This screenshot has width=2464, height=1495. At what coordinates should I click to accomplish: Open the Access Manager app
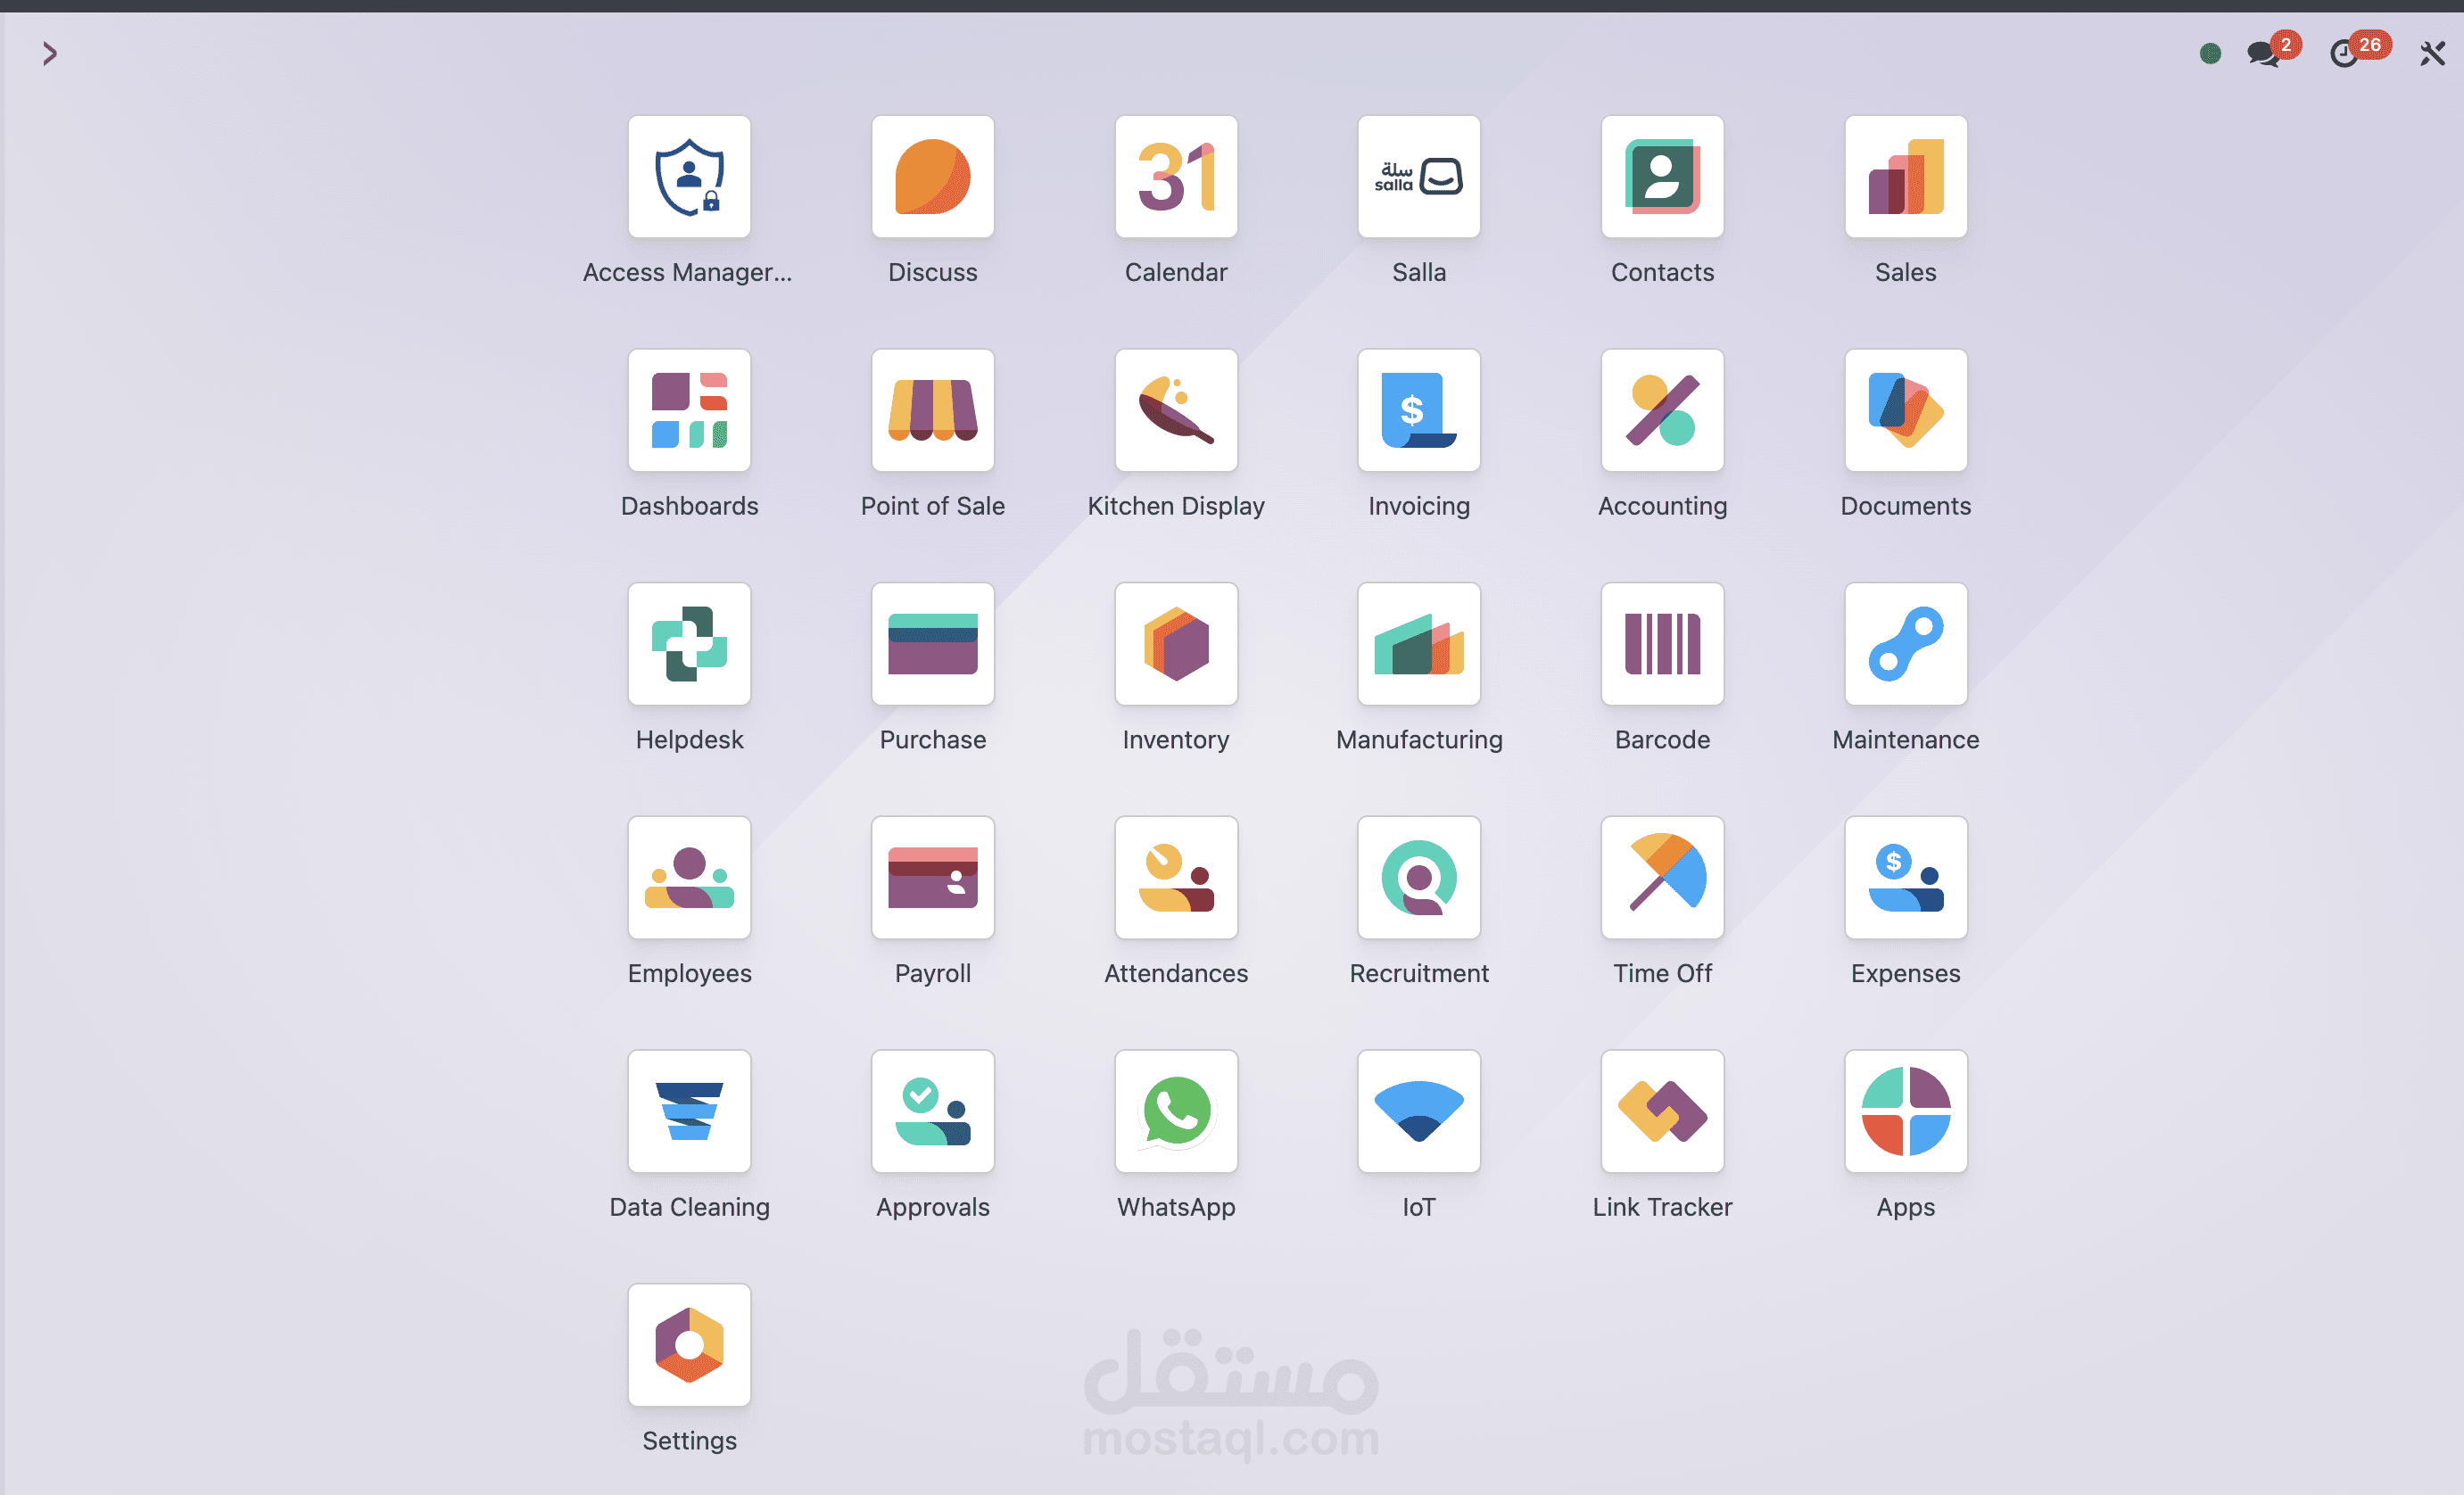click(x=689, y=177)
